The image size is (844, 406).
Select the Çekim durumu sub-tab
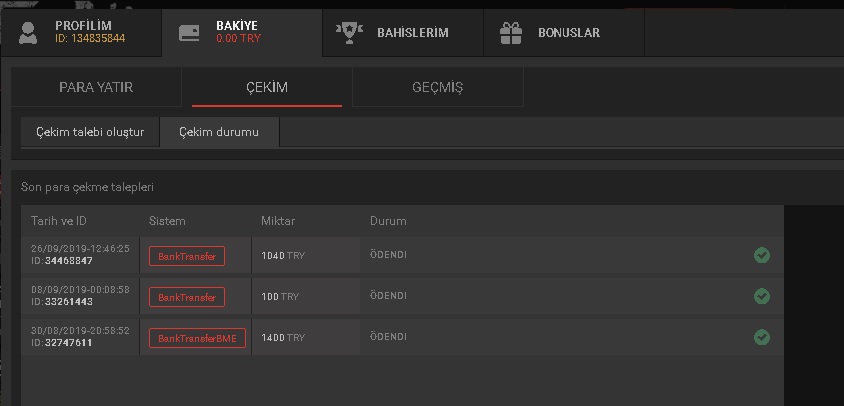219,132
